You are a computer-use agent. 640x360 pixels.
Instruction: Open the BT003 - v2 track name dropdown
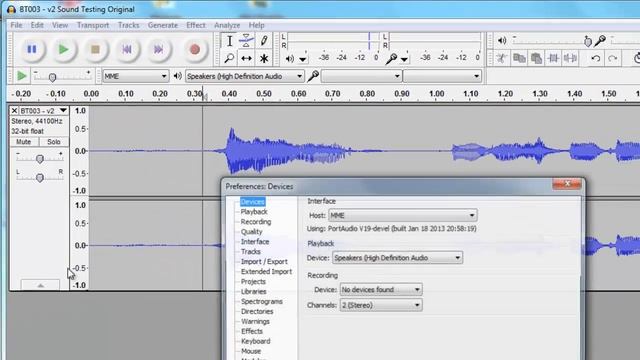coord(43,111)
